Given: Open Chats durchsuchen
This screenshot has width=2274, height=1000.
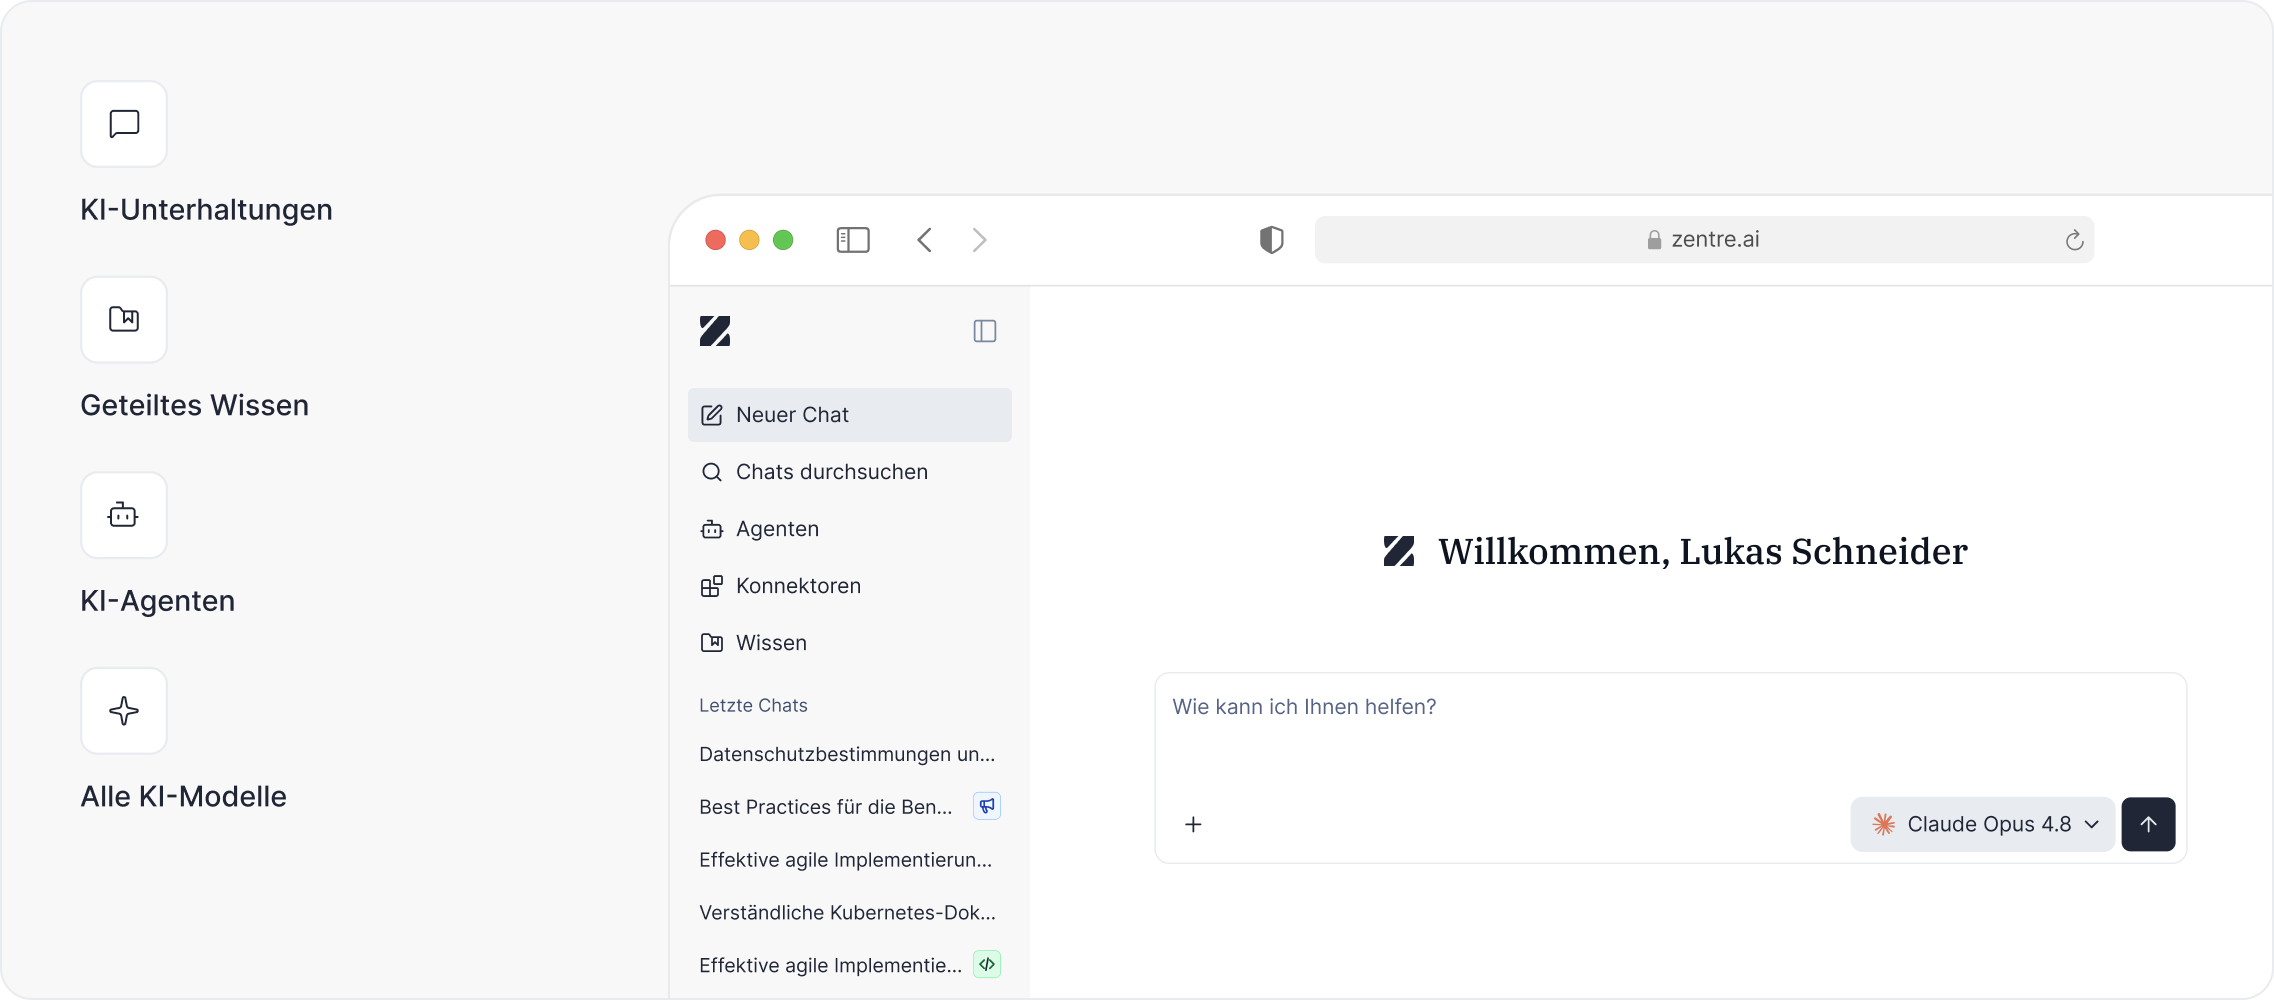Looking at the screenshot, I should (x=850, y=472).
